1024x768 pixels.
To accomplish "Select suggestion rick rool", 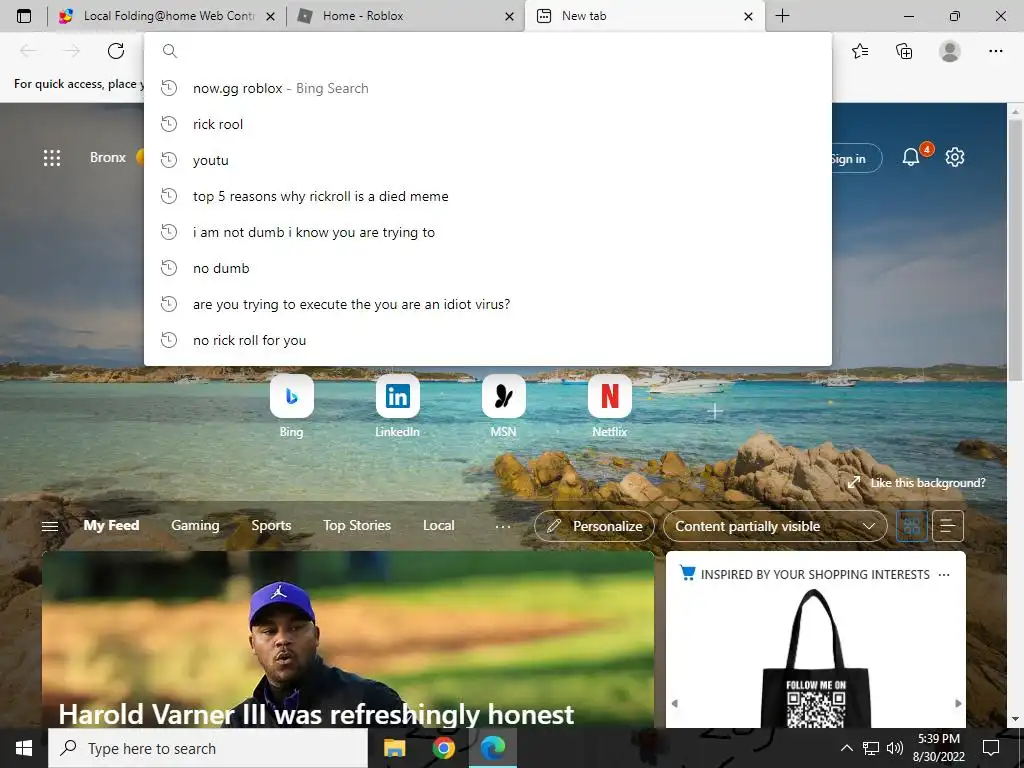I will [x=488, y=124].
